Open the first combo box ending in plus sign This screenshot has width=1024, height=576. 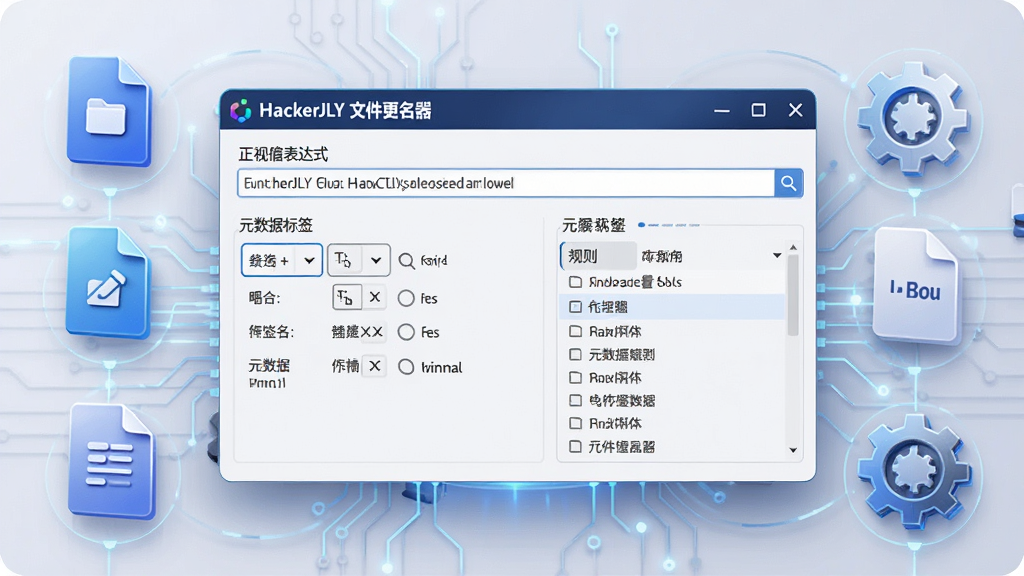coord(281,261)
